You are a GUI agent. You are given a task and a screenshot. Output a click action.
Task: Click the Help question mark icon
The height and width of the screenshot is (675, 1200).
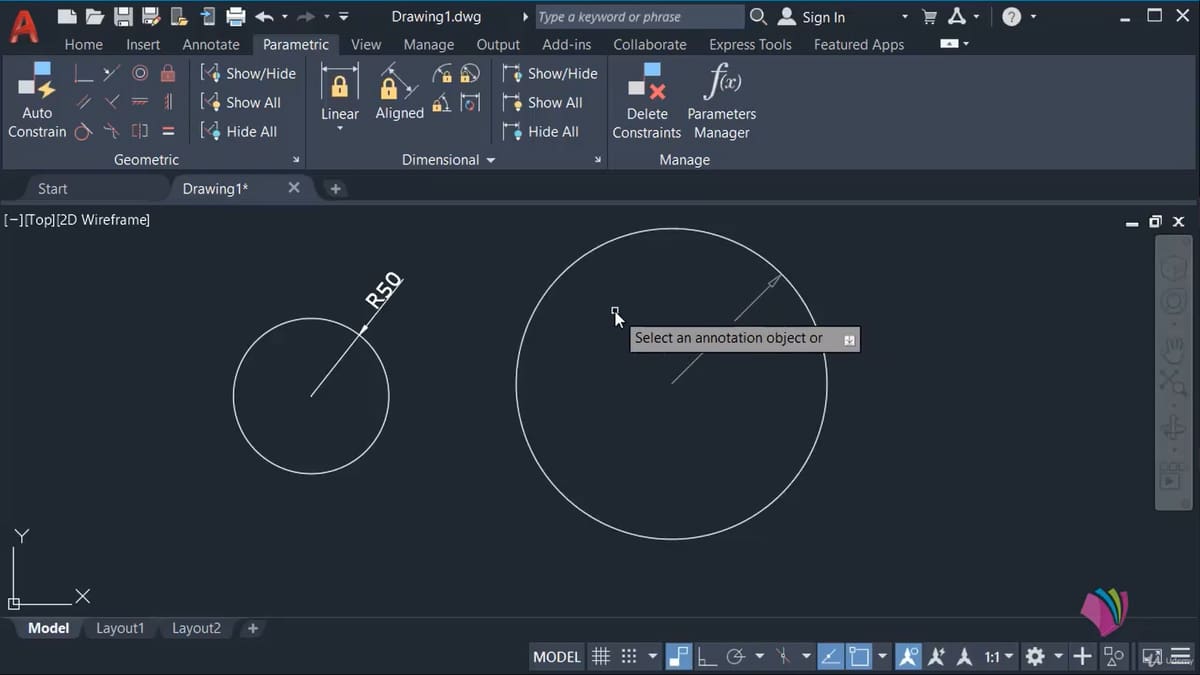tap(1012, 16)
